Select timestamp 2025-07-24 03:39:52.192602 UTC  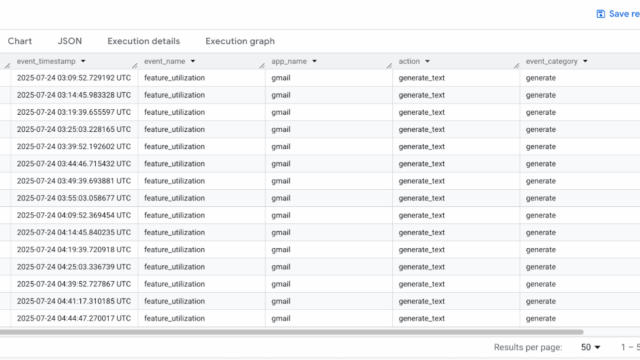[74, 147]
